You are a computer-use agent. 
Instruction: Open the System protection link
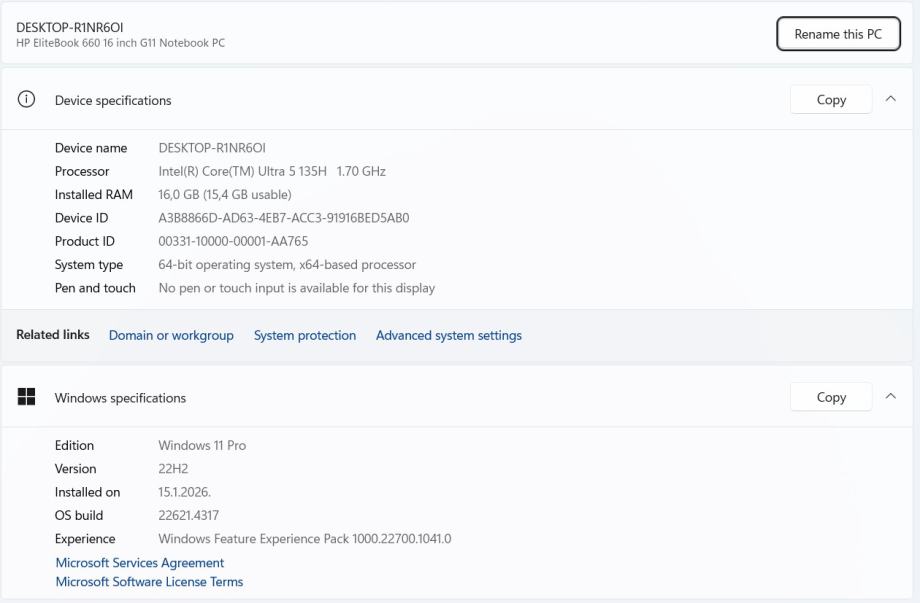[x=305, y=336]
